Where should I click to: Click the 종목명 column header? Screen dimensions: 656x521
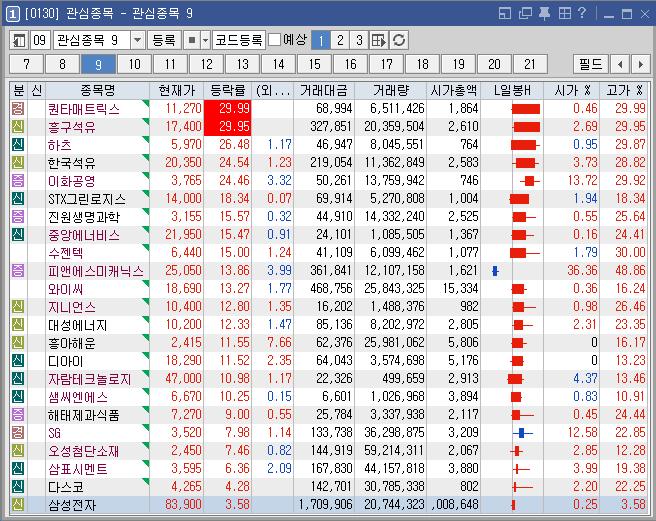pos(97,90)
